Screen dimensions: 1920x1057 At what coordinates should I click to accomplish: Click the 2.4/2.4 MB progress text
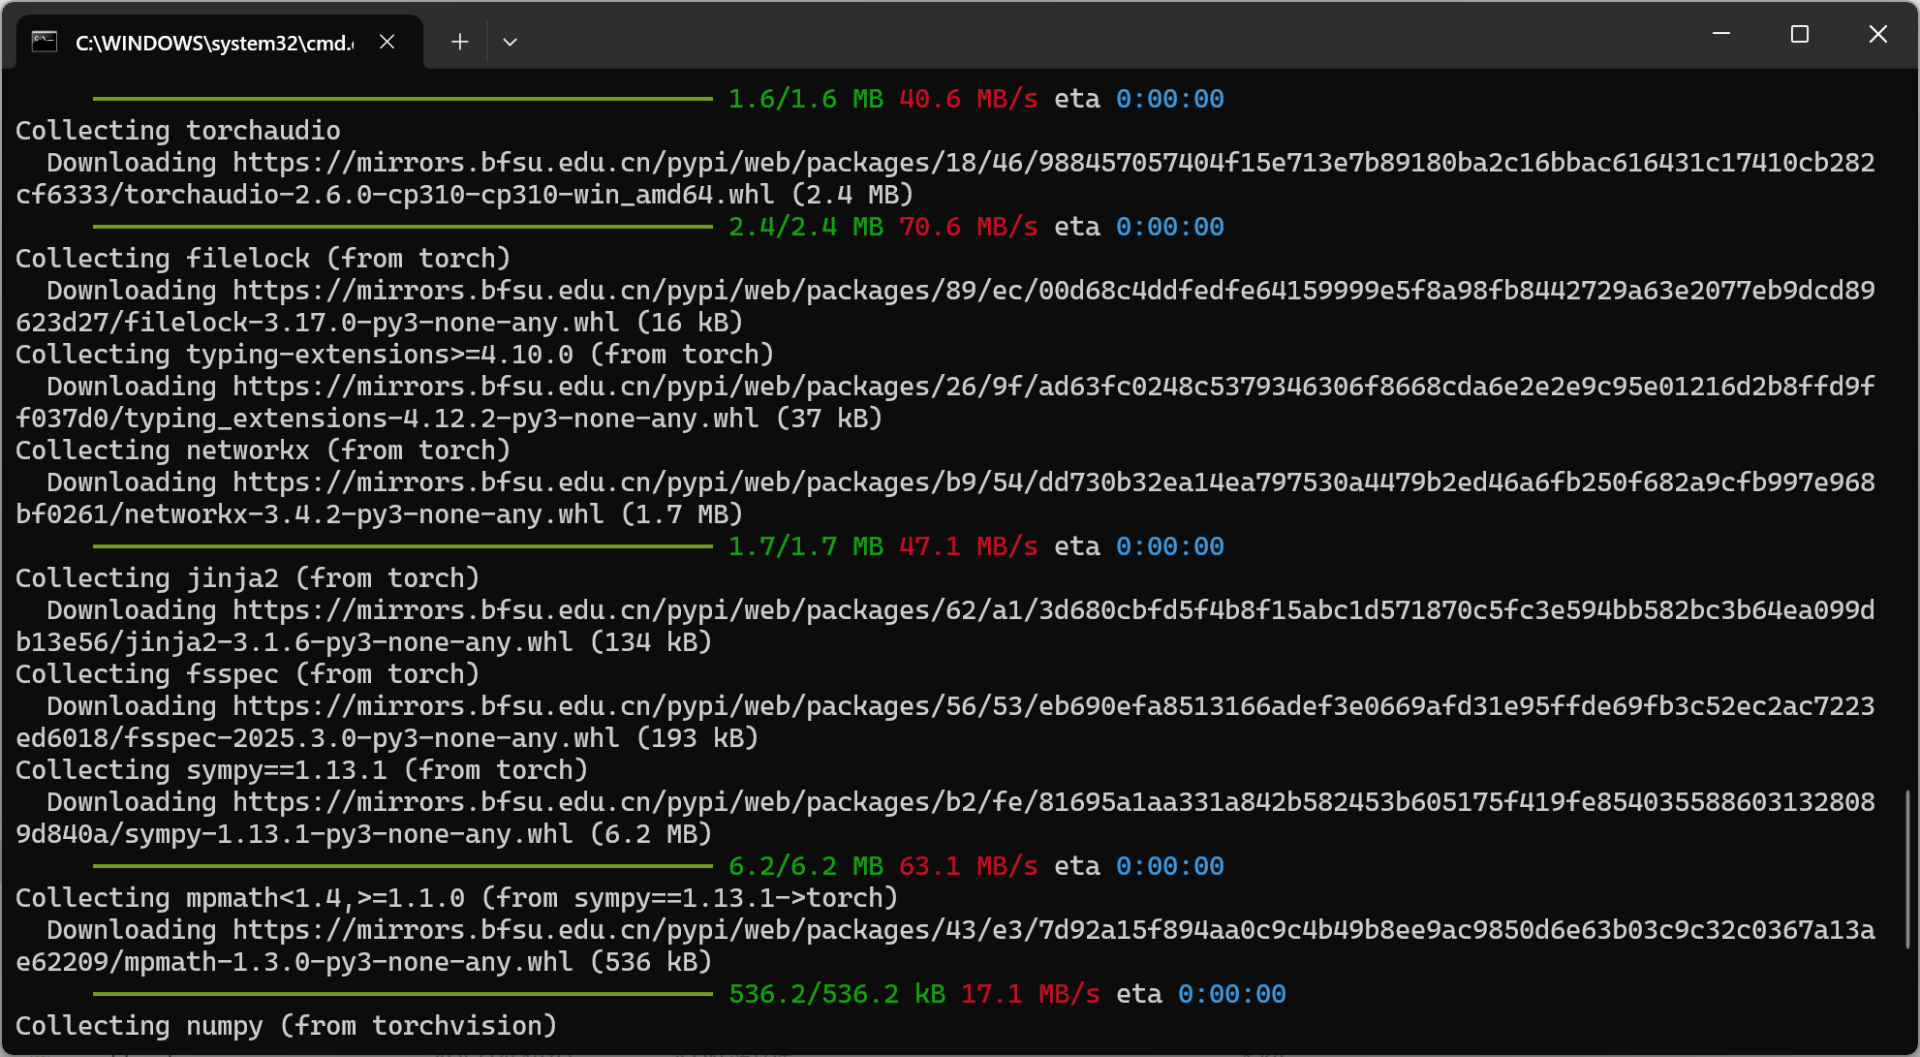pyautogui.click(x=806, y=227)
